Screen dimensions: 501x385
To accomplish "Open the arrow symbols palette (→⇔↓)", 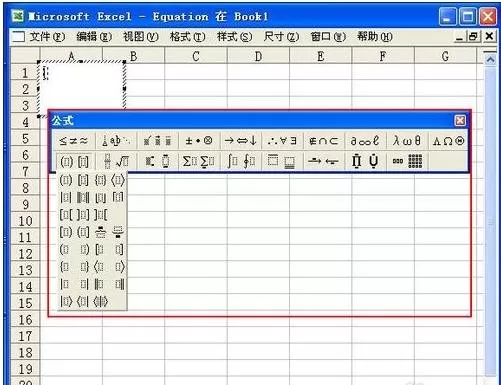I will (241, 141).
